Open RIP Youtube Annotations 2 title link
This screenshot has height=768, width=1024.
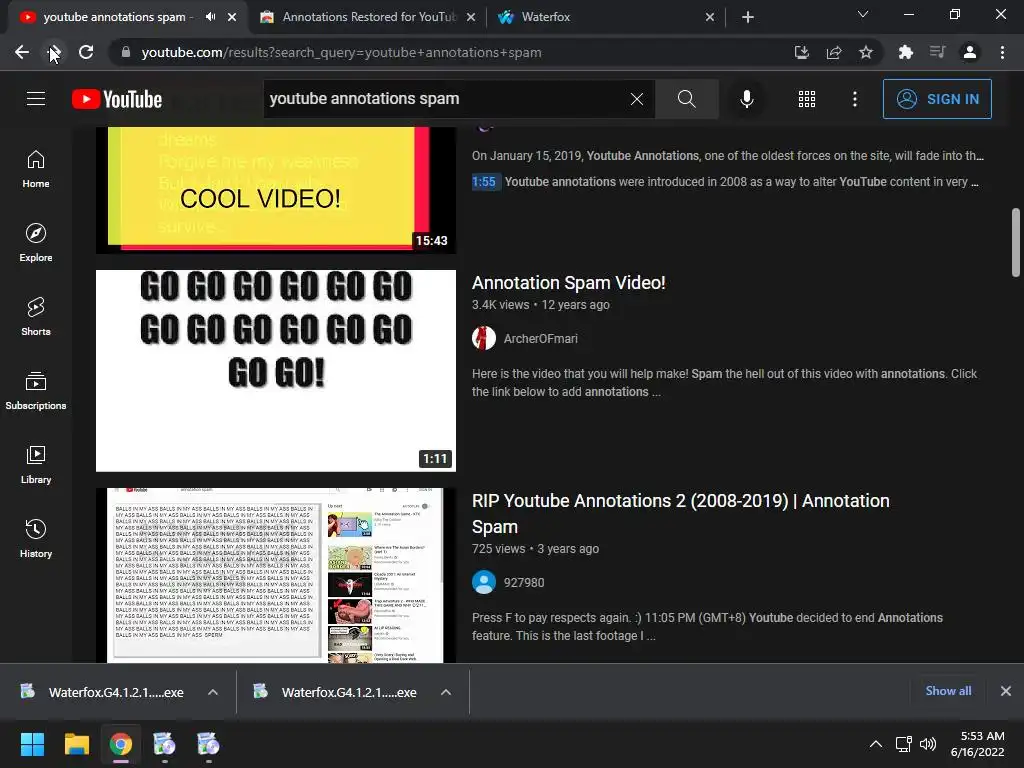click(x=680, y=514)
